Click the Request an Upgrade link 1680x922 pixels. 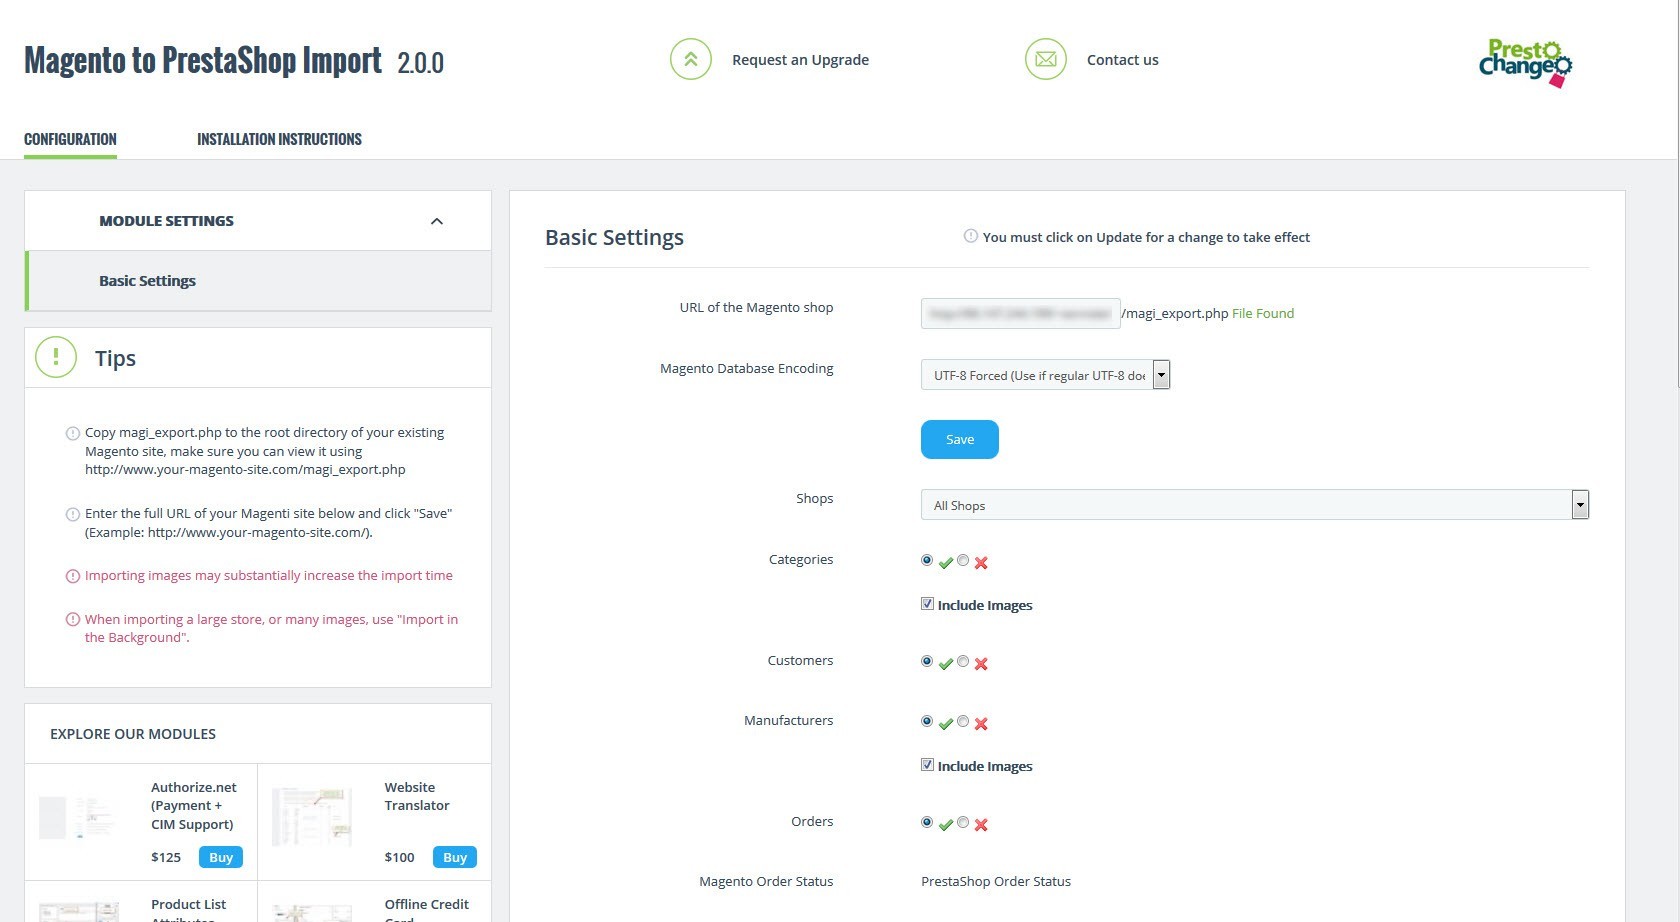pyautogui.click(x=800, y=60)
